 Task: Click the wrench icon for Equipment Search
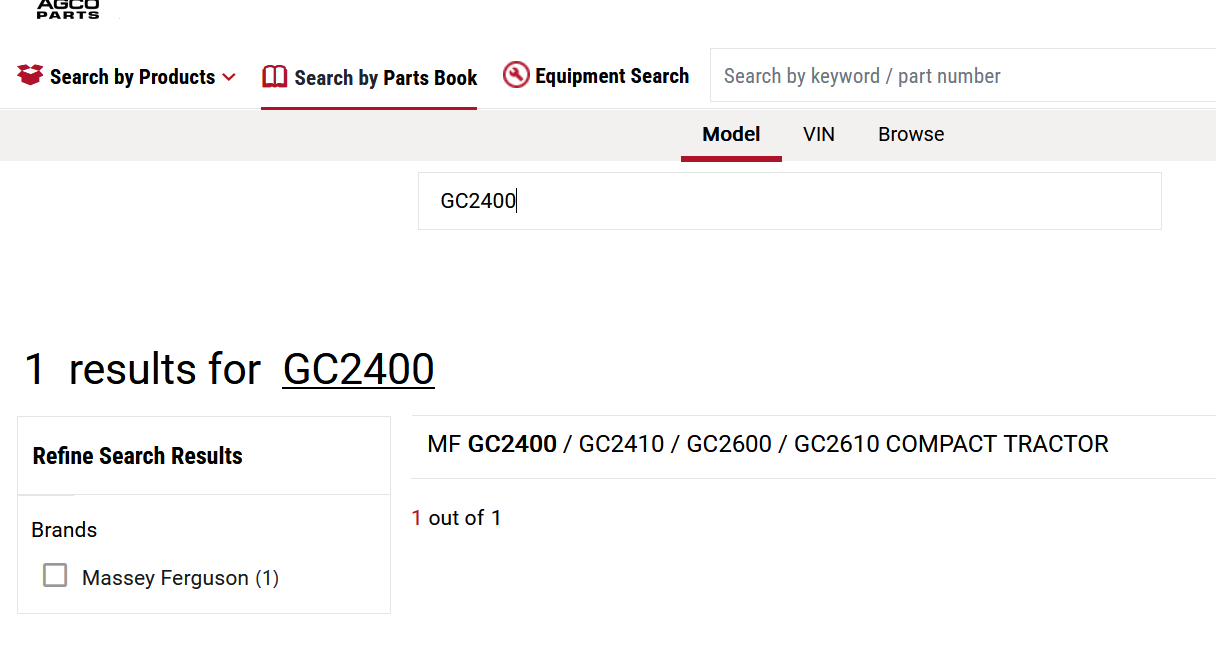tap(516, 75)
